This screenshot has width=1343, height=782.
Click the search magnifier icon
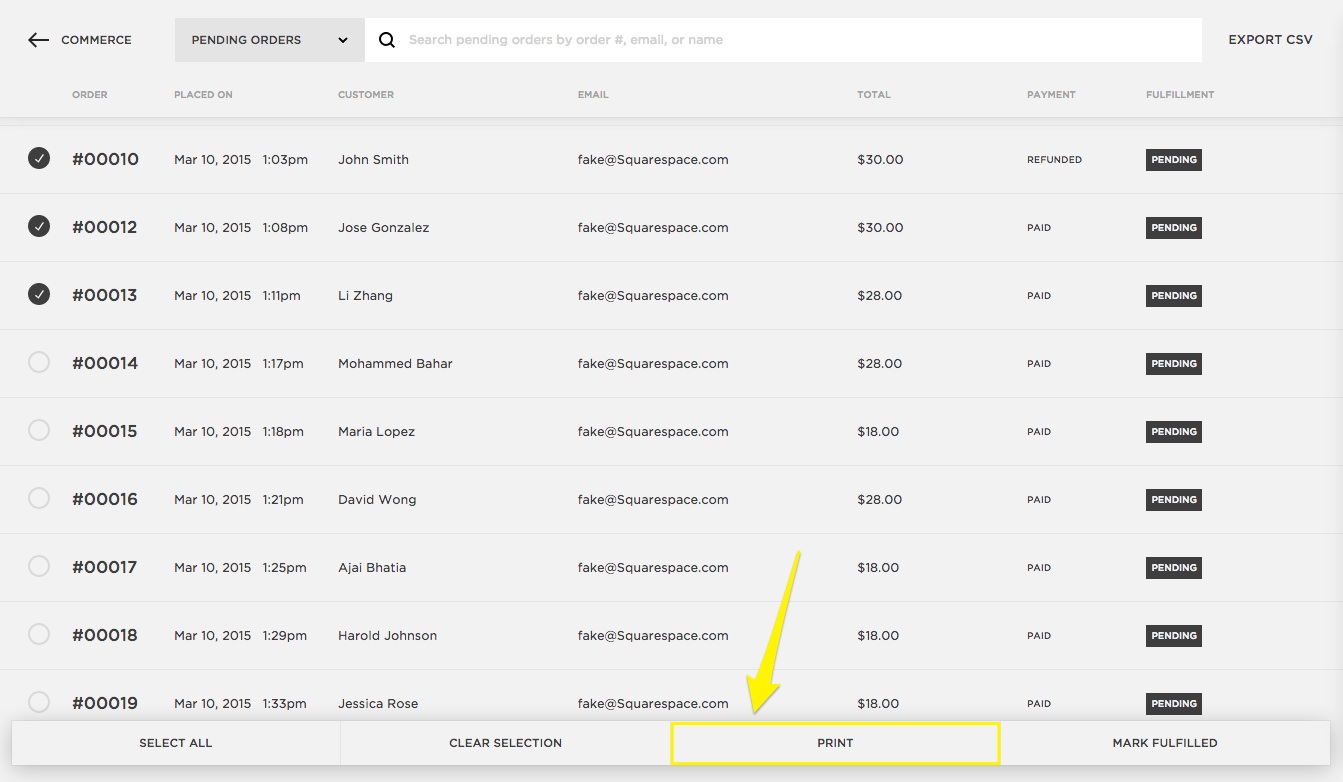coord(387,40)
